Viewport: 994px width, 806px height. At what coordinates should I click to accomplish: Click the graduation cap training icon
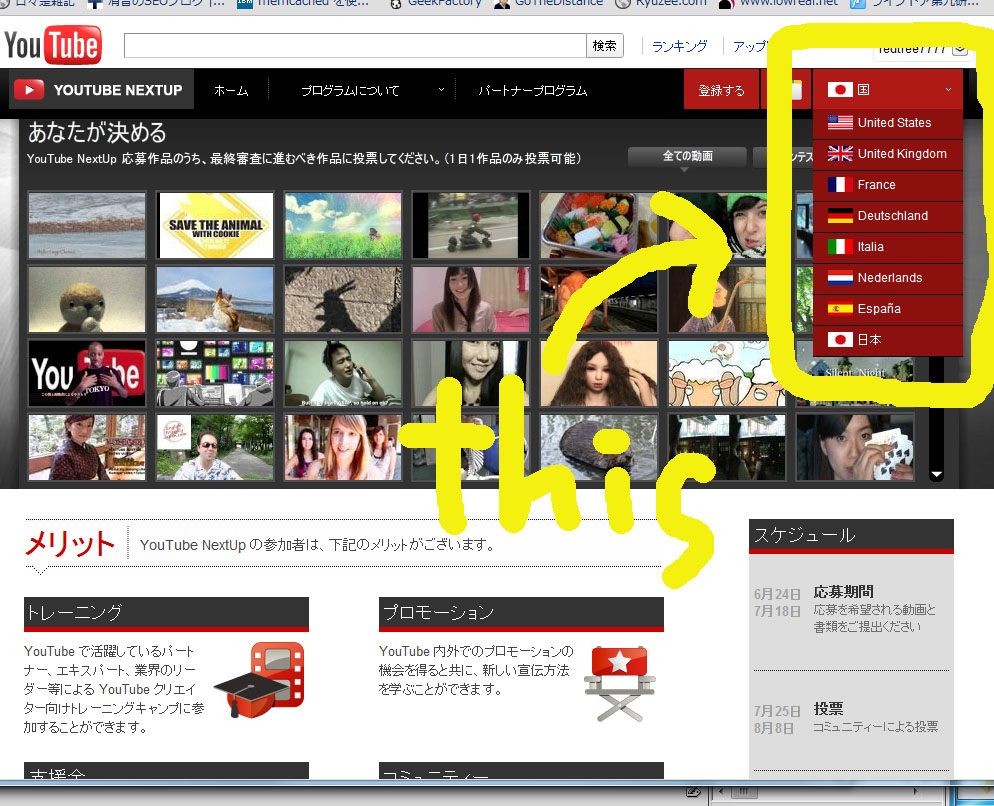(260, 680)
